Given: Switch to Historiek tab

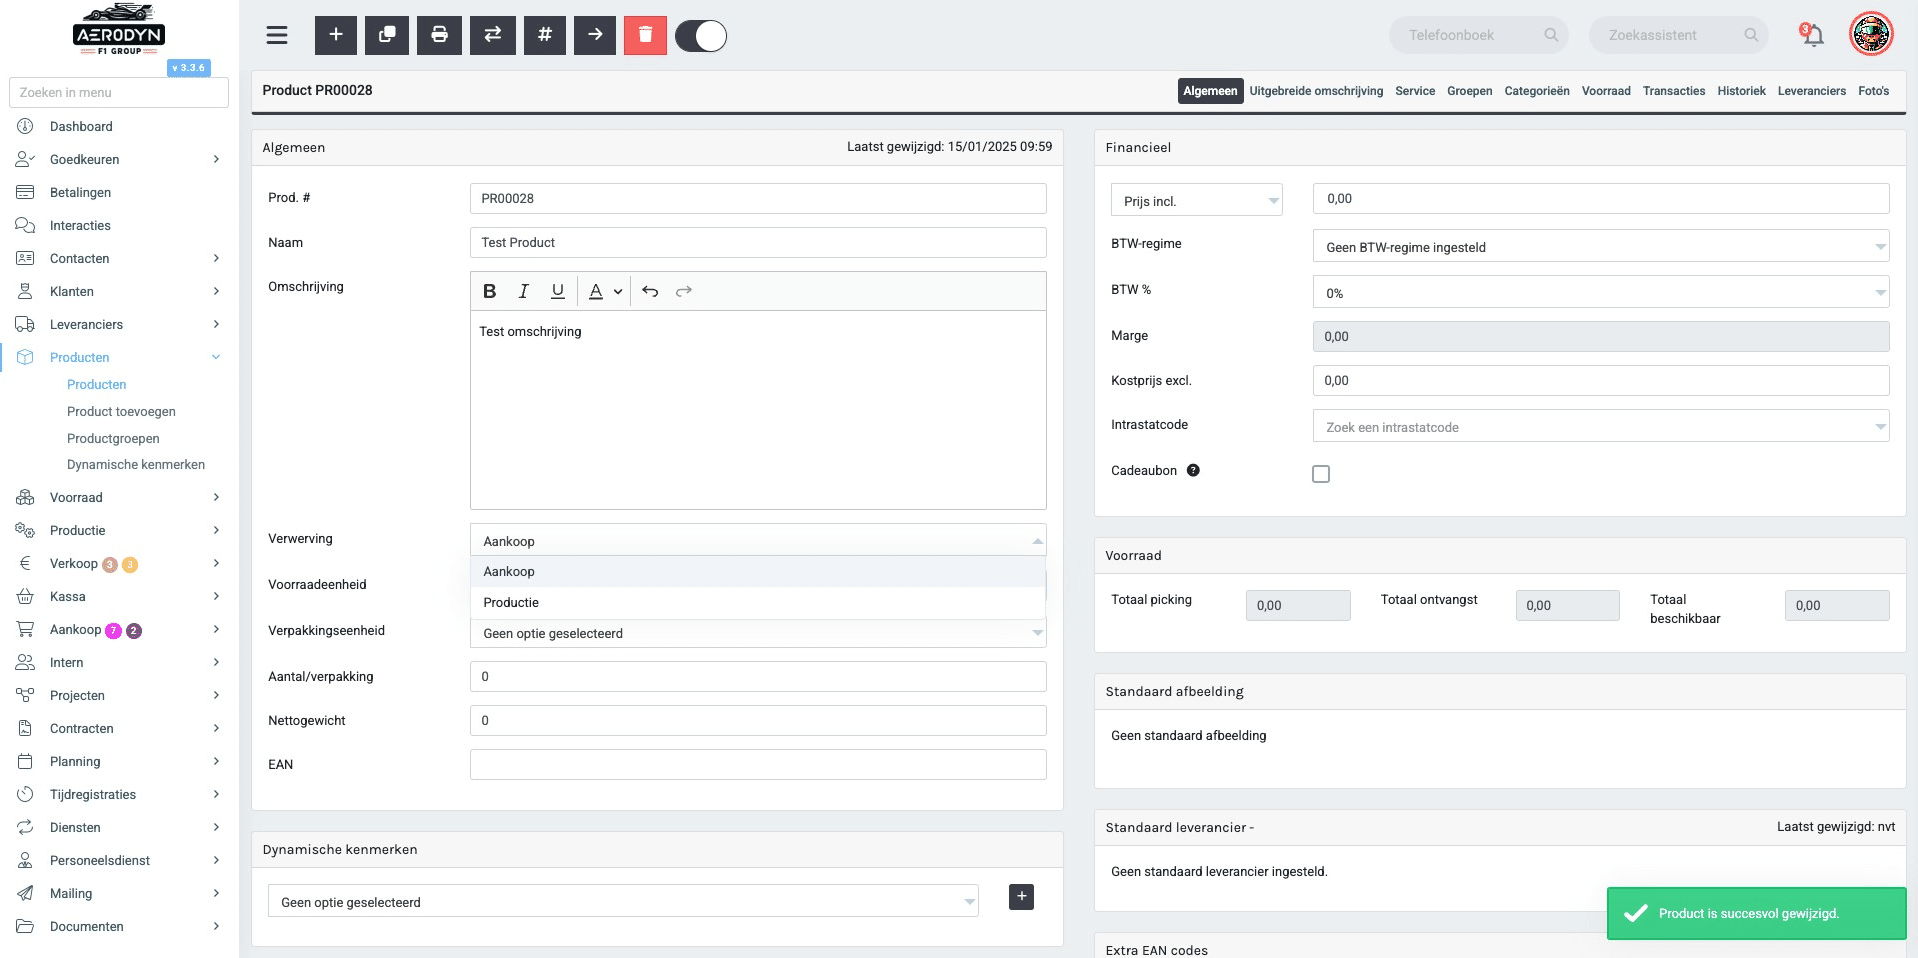Looking at the screenshot, I should (1741, 91).
